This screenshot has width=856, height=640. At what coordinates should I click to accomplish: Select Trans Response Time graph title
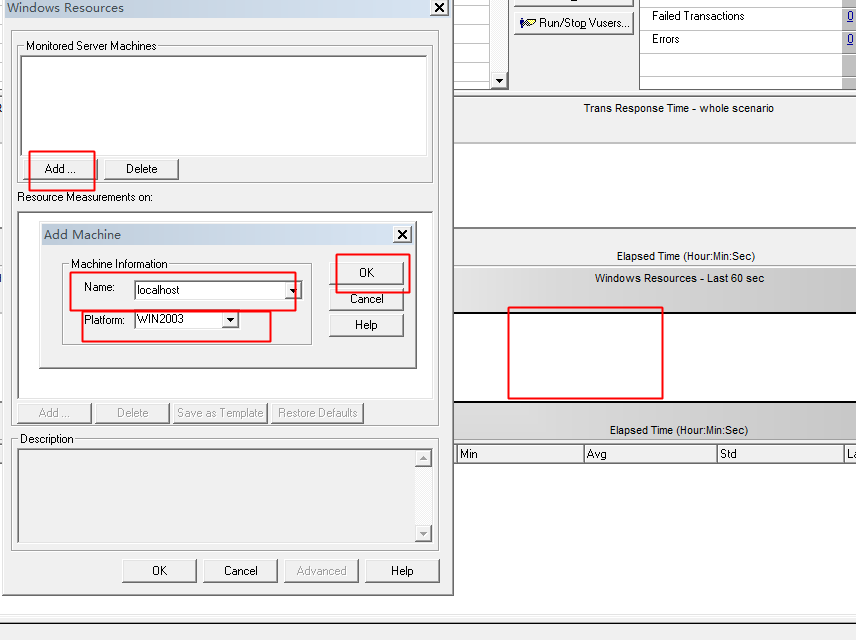679,108
